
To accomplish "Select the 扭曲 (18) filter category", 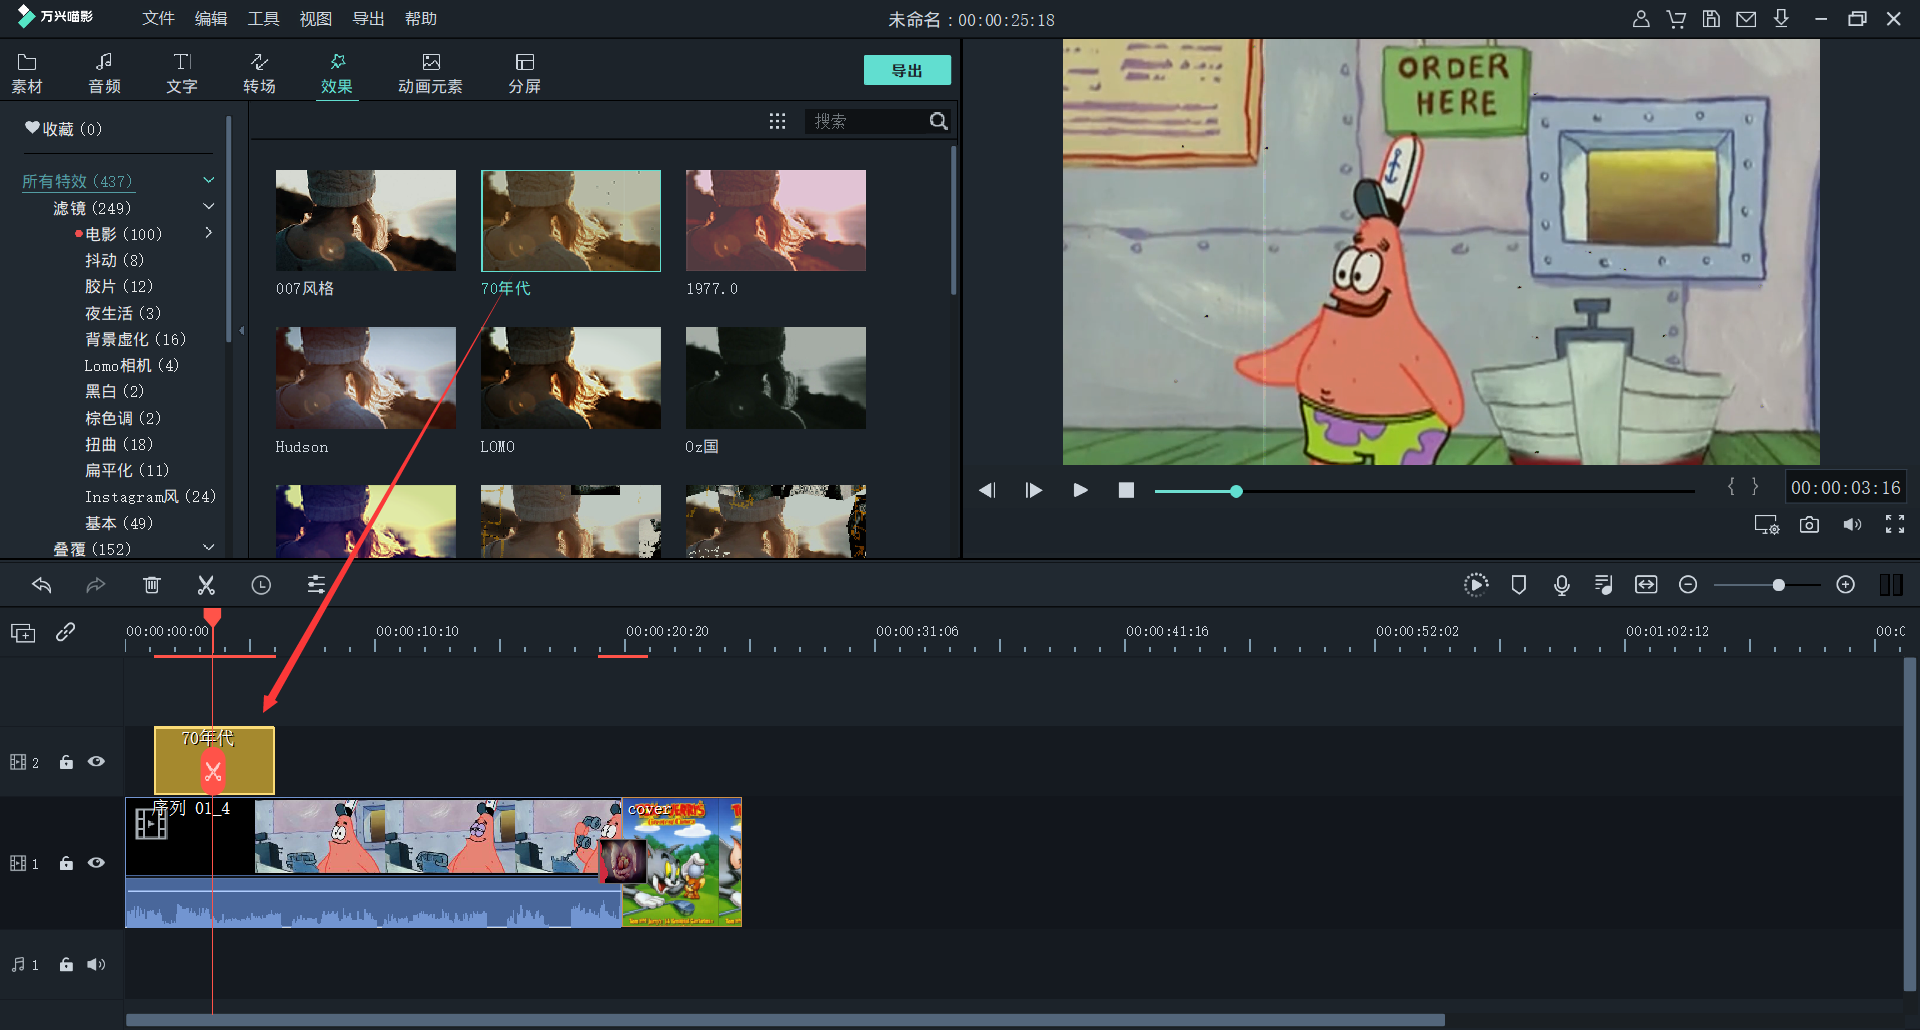I will (119, 444).
